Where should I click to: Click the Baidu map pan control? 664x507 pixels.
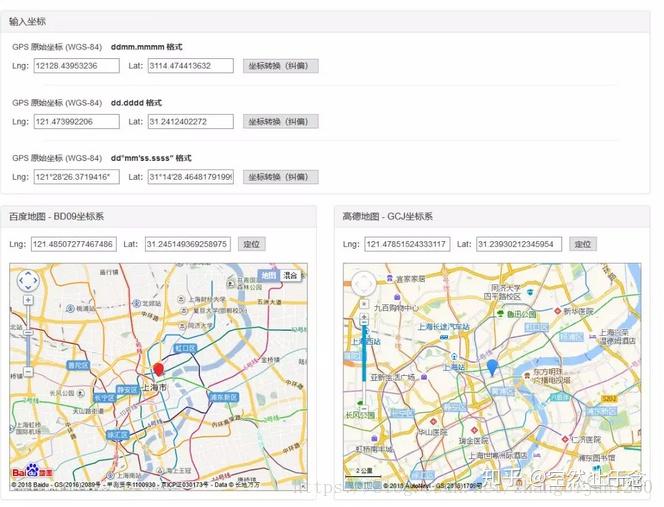(28, 280)
